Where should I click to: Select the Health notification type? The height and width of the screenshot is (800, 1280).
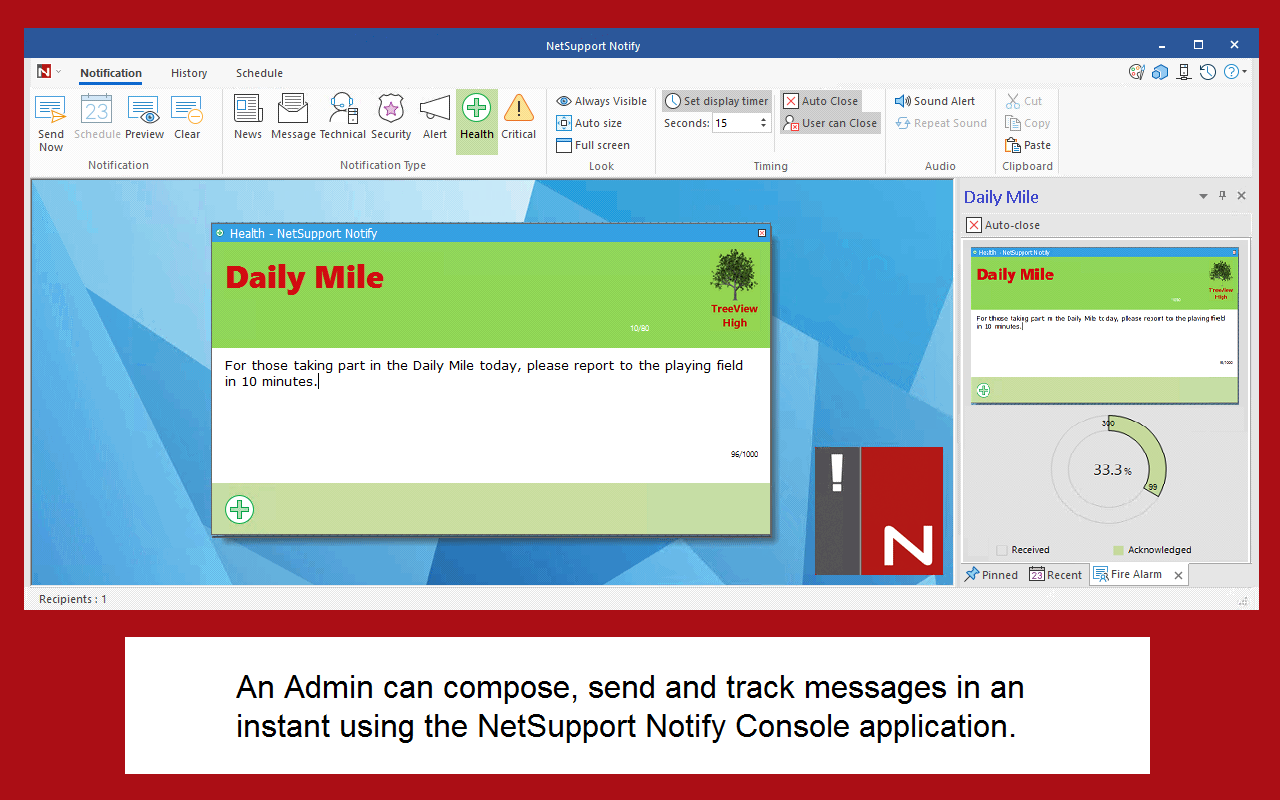pos(477,121)
